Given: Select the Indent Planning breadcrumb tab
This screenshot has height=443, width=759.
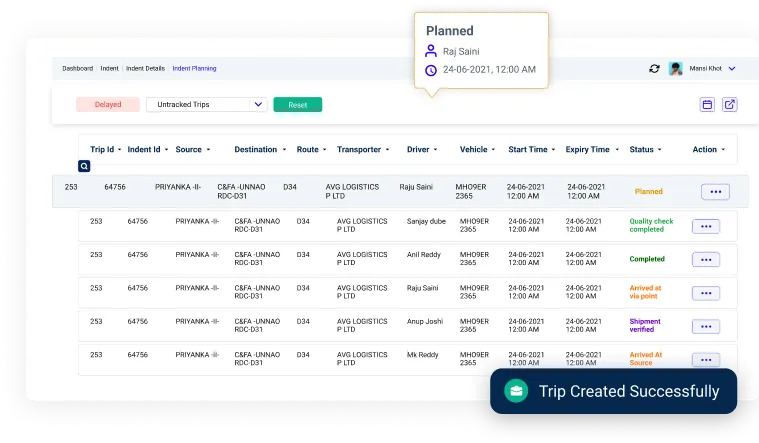Looking at the screenshot, I should coord(194,69).
